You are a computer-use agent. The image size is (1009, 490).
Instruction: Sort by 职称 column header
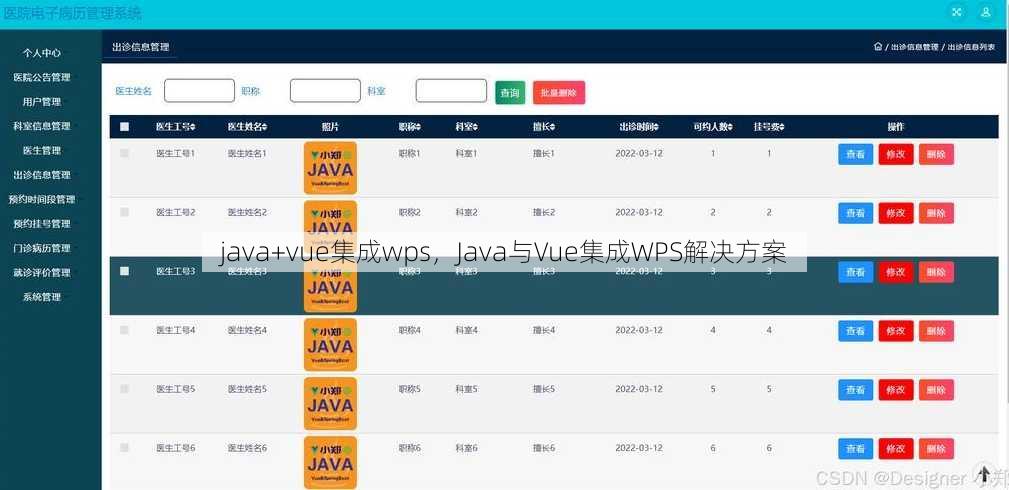(x=410, y=127)
